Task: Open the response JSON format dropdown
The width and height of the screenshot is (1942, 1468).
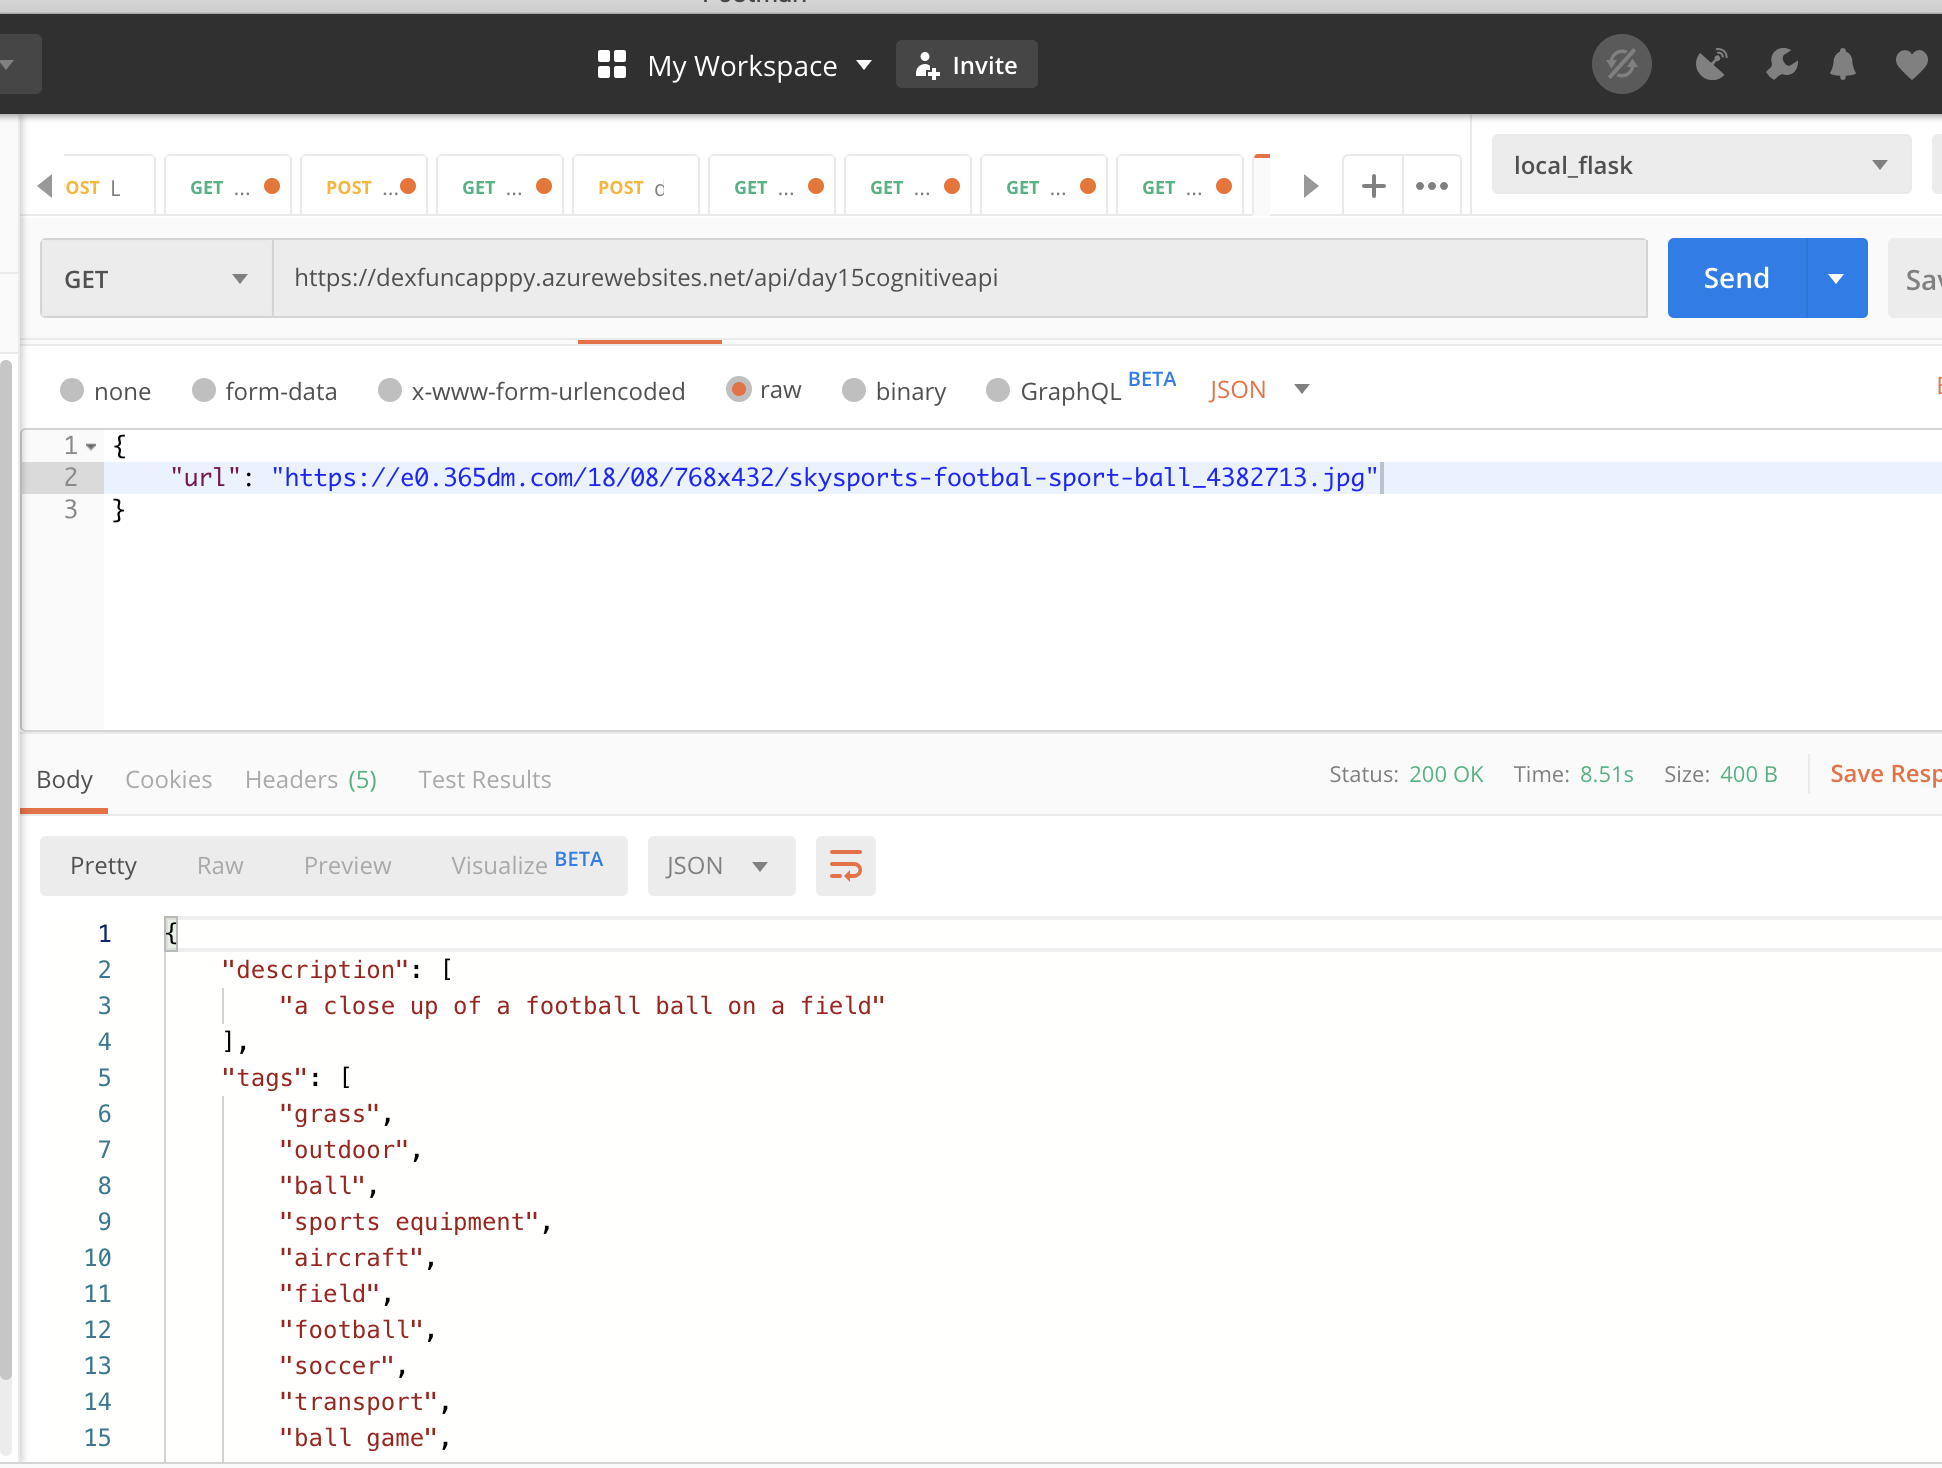Action: 720,866
